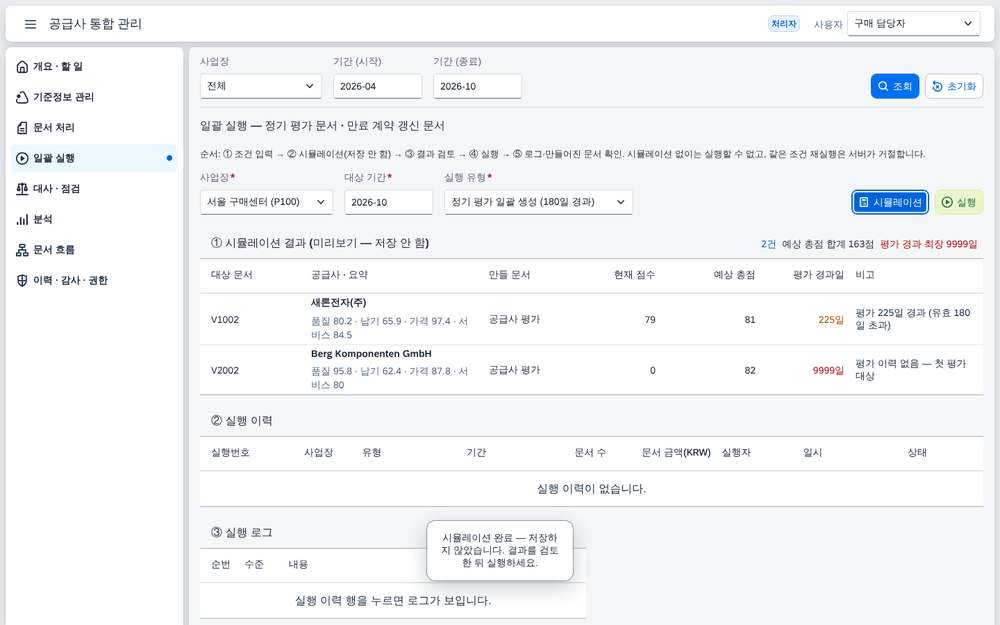Click supplier name 새론전자(주)

point(339,303)
